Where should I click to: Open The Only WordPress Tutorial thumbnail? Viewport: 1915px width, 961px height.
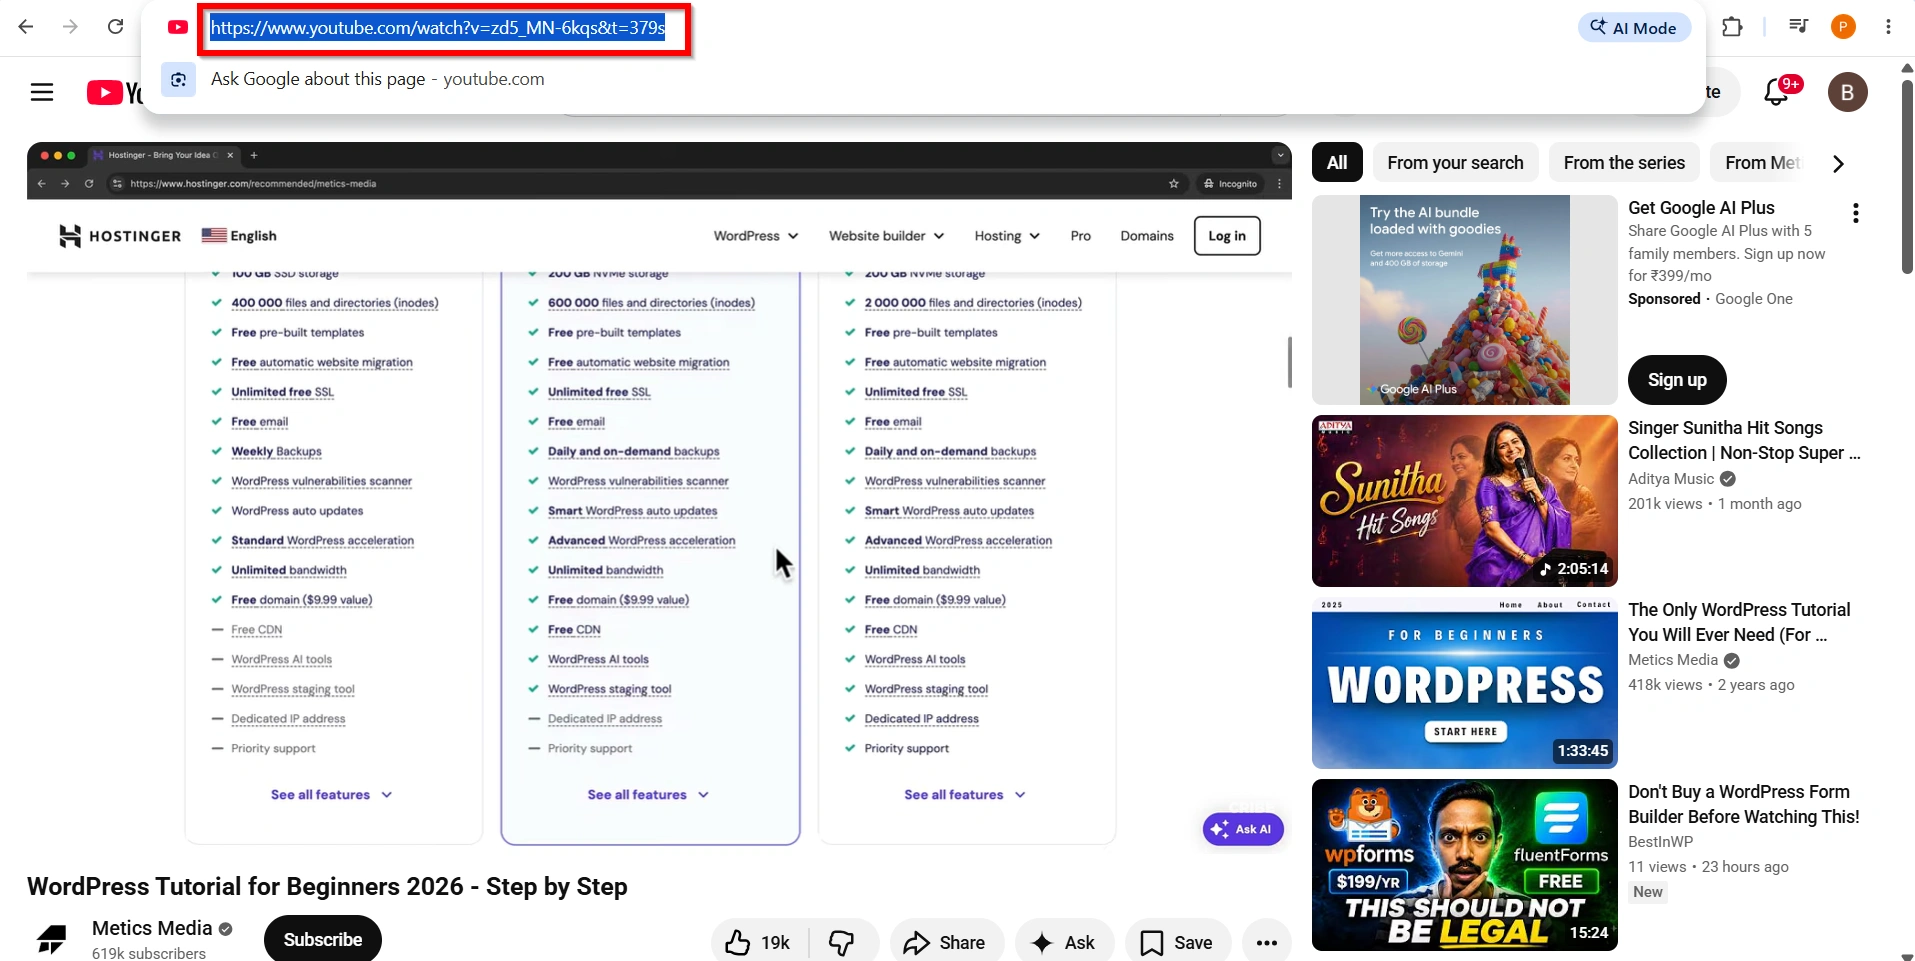tap(1464, 683)
